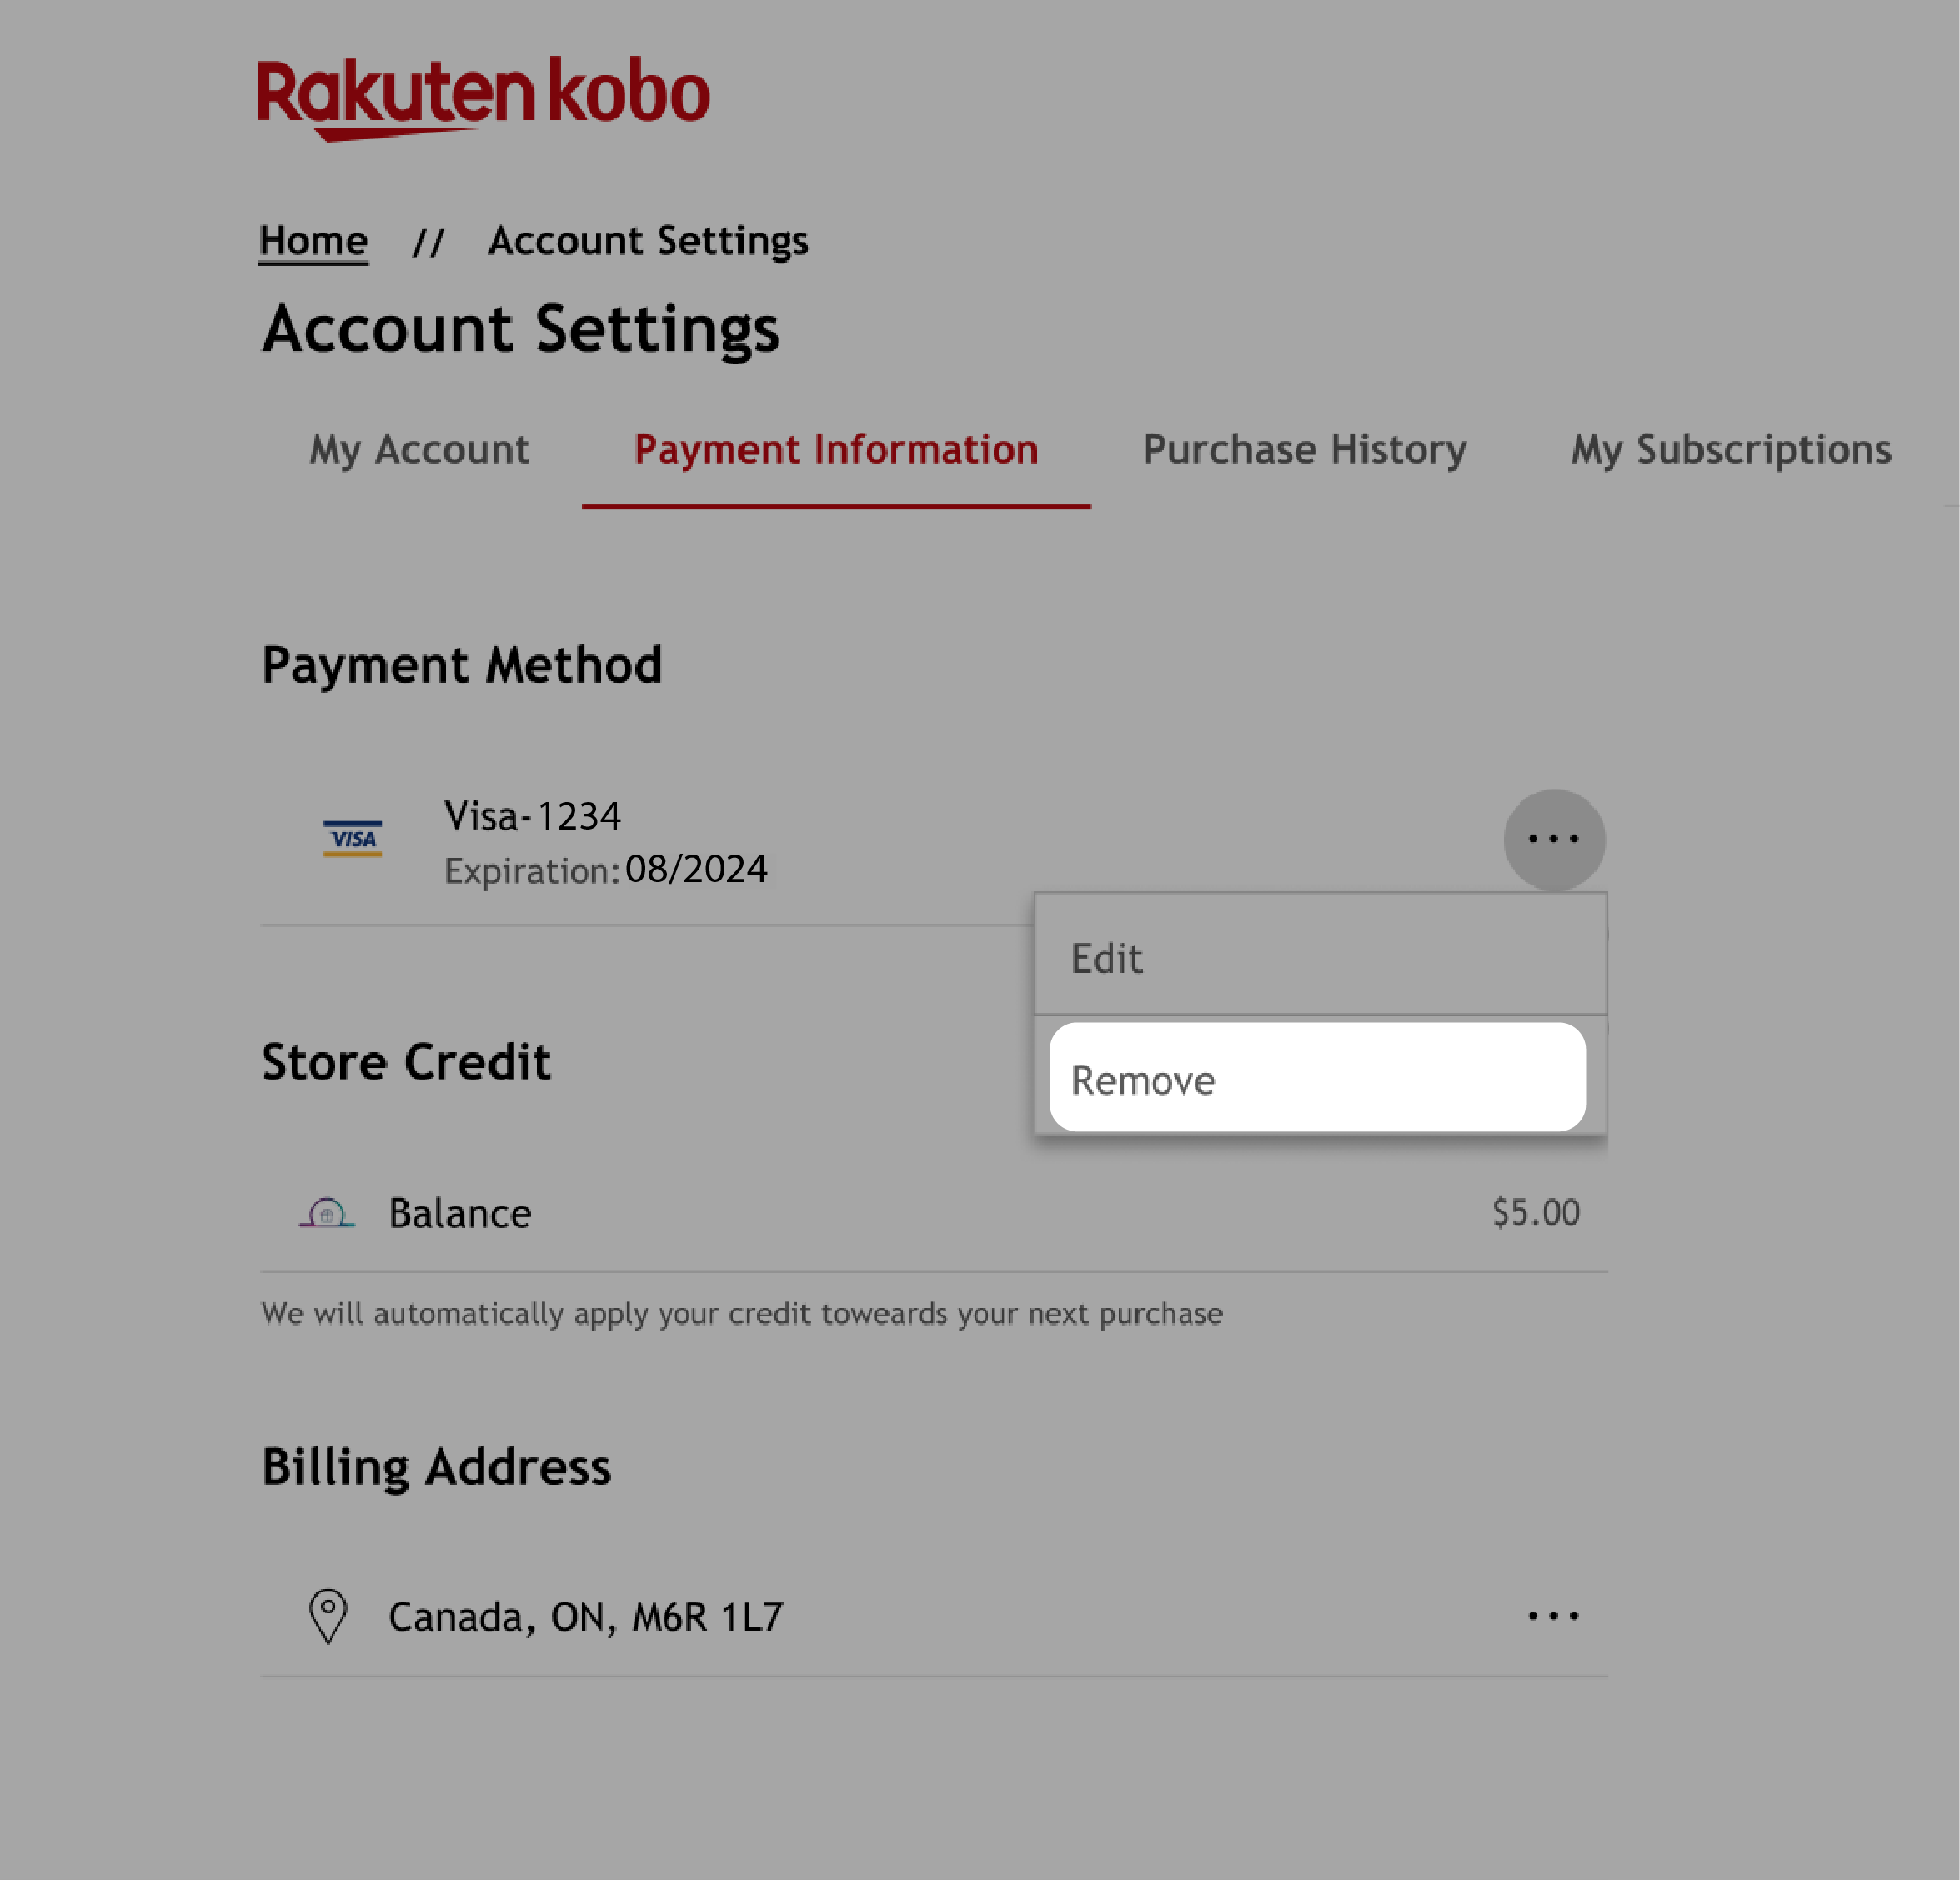Navigate to Home via breadcrumb link

coord(313,240)
